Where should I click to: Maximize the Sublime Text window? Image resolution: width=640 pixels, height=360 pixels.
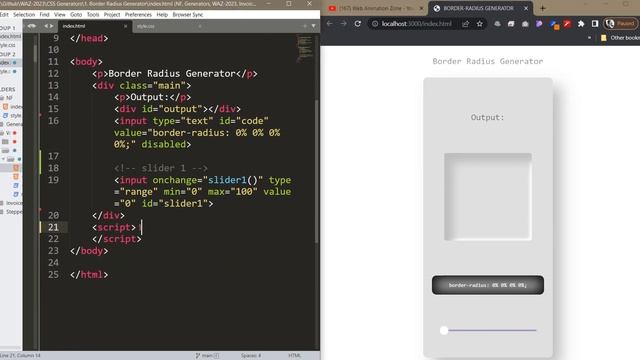click(x=289, y=4)
